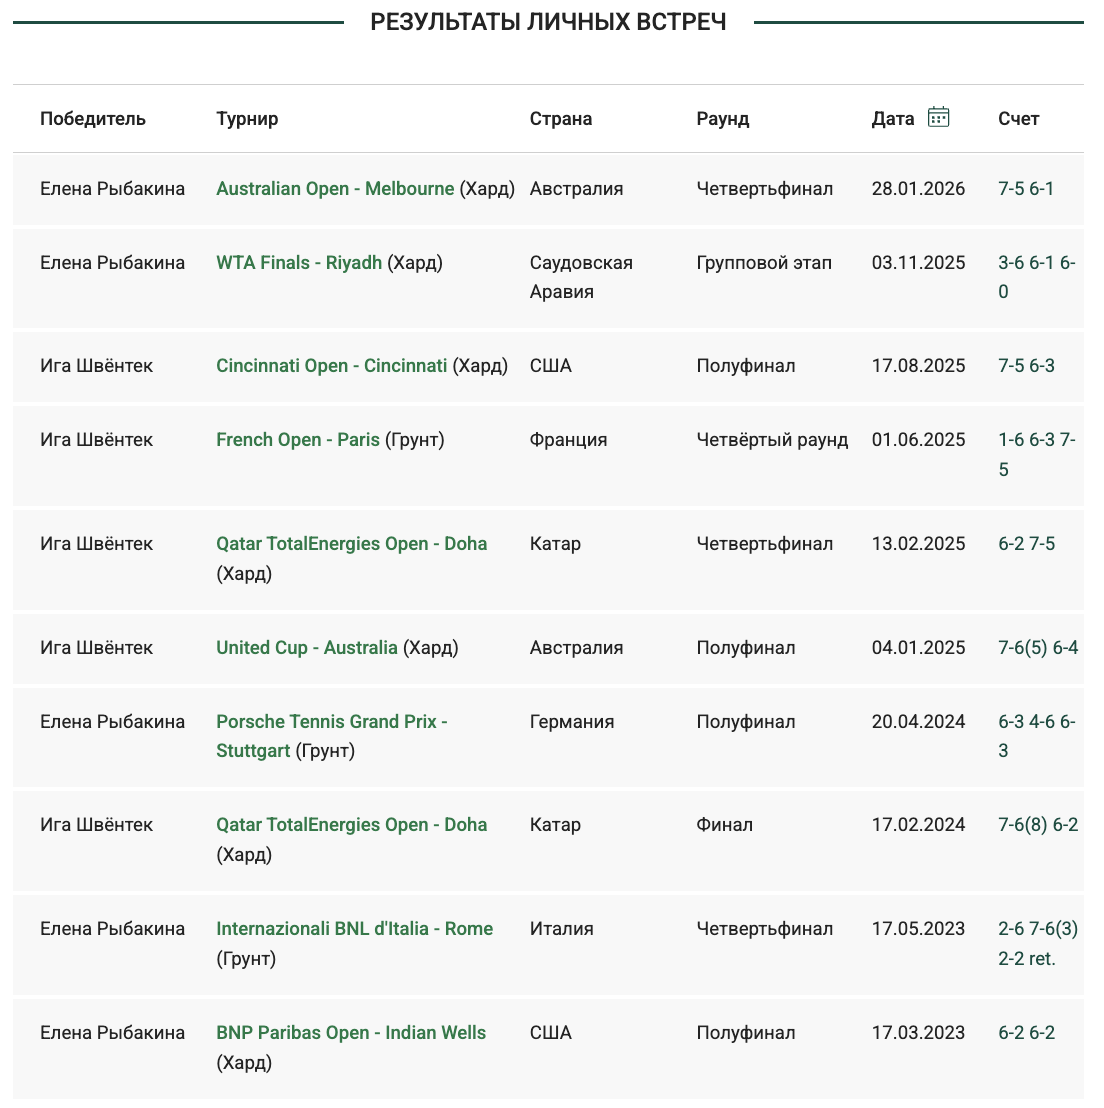Open BNP Paribas Open - Indian Wells link
Viewport: 1104px width, 1108px height.
[x=351, y=1033]
